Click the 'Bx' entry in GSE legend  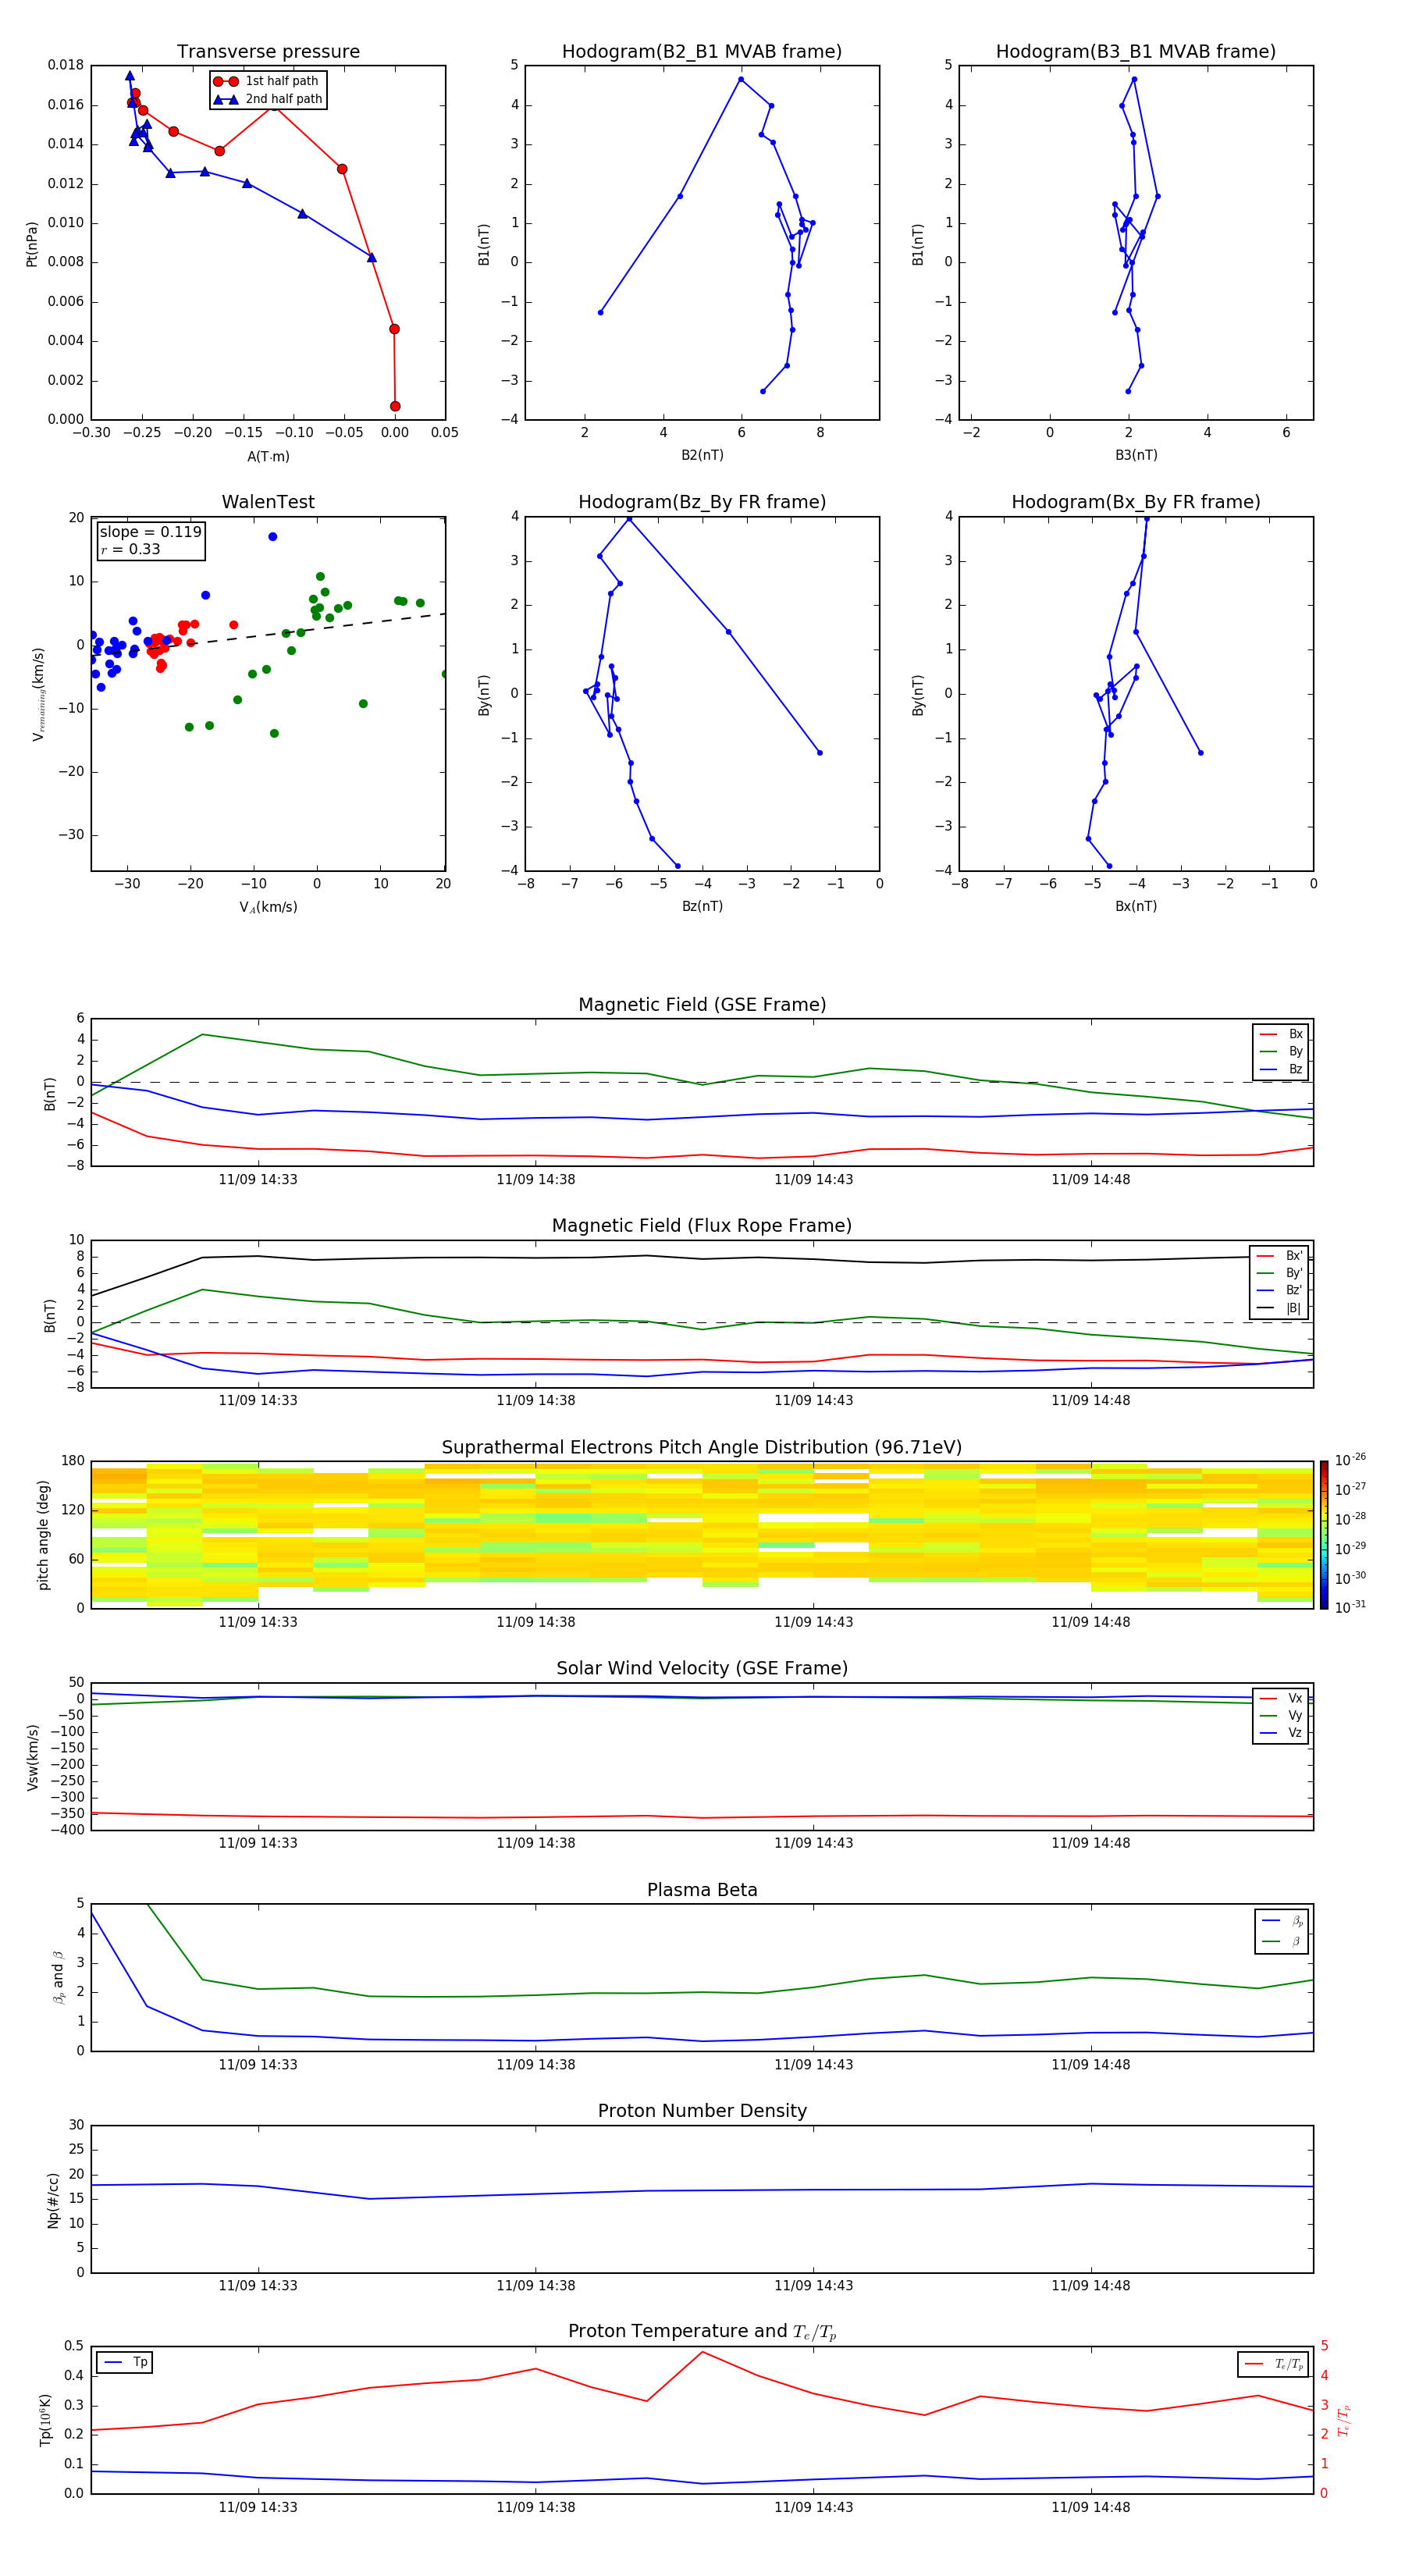click(x=1281, y=1035)
